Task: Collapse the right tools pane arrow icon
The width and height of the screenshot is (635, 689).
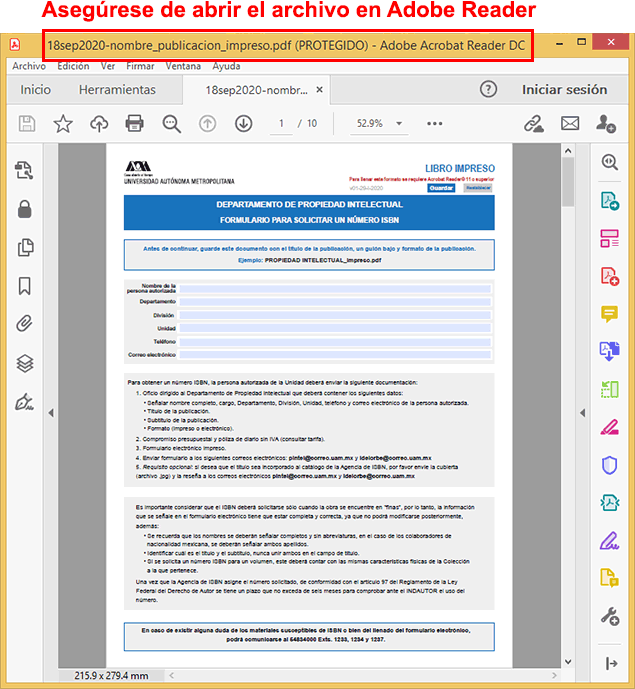Action: click(x=611, y=663)
